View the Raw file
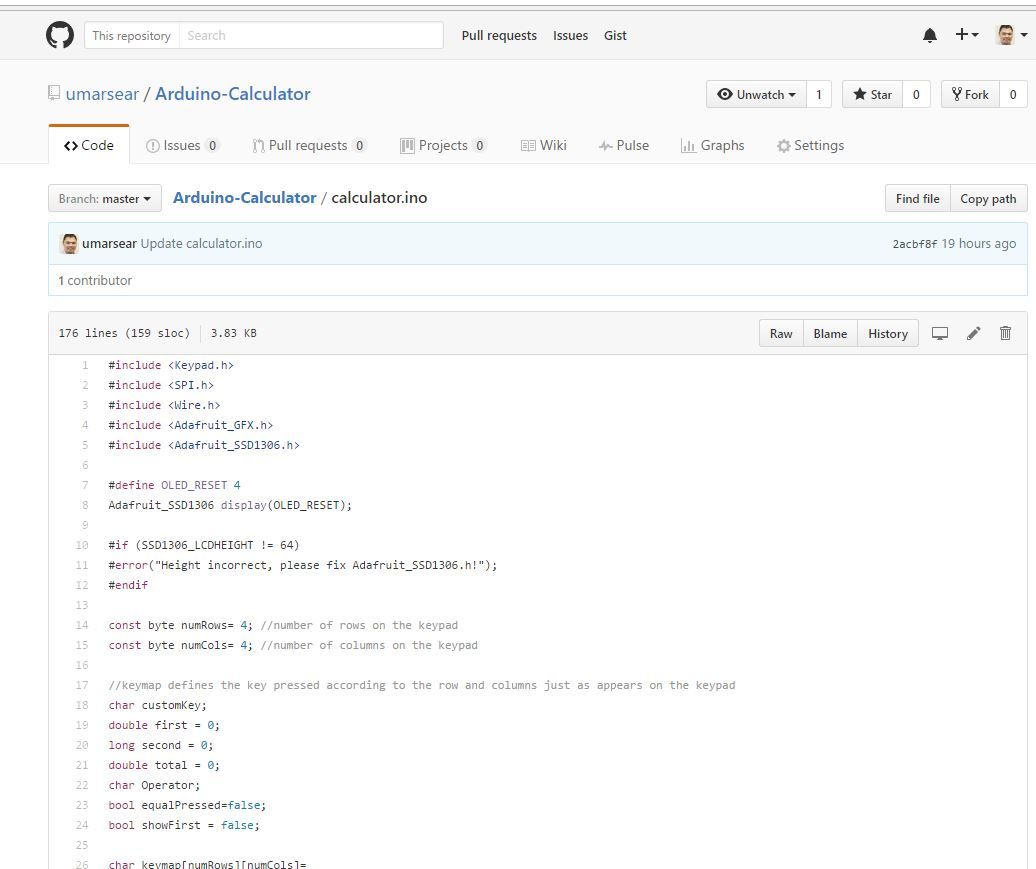Viewport: 1036px width, 869px height. coord(781,334)
